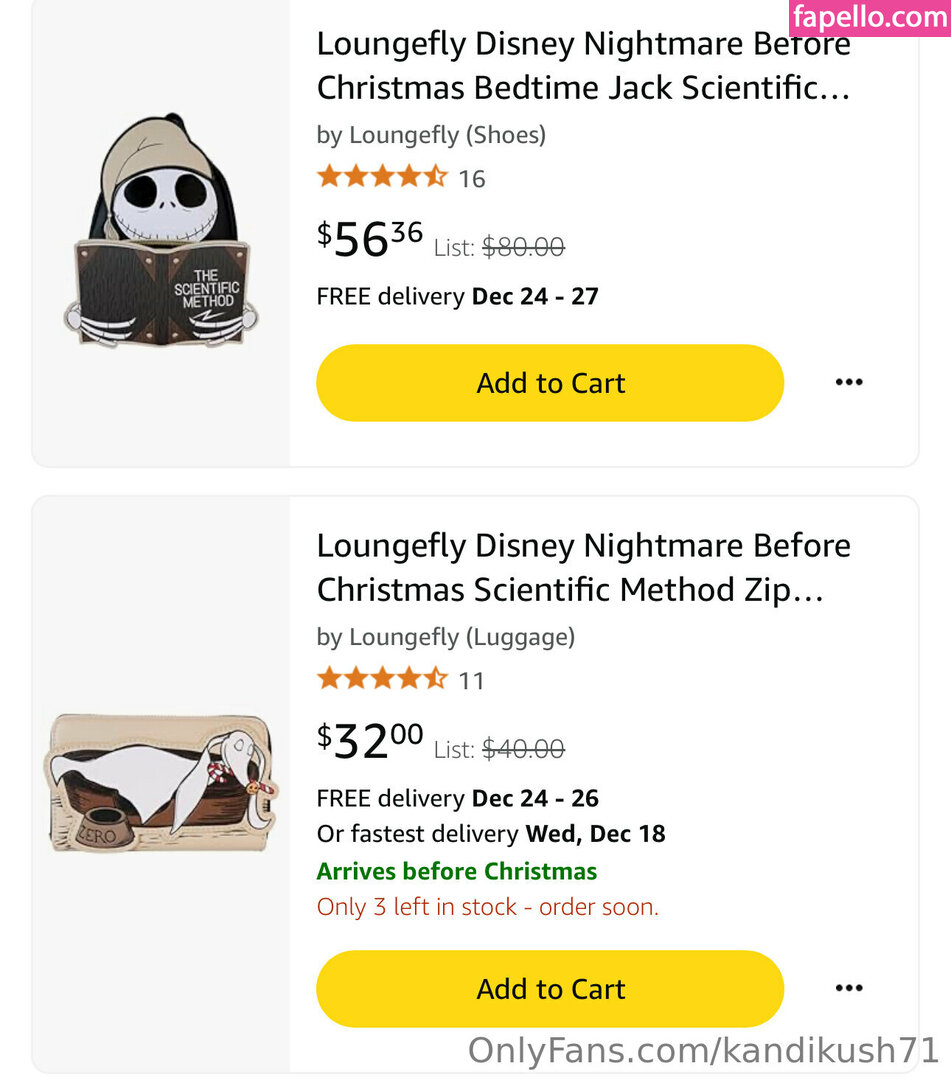Viewport: 951px width, 1080px height.
Task: Click the $80.00 list price
Action: tap(523, 246)
